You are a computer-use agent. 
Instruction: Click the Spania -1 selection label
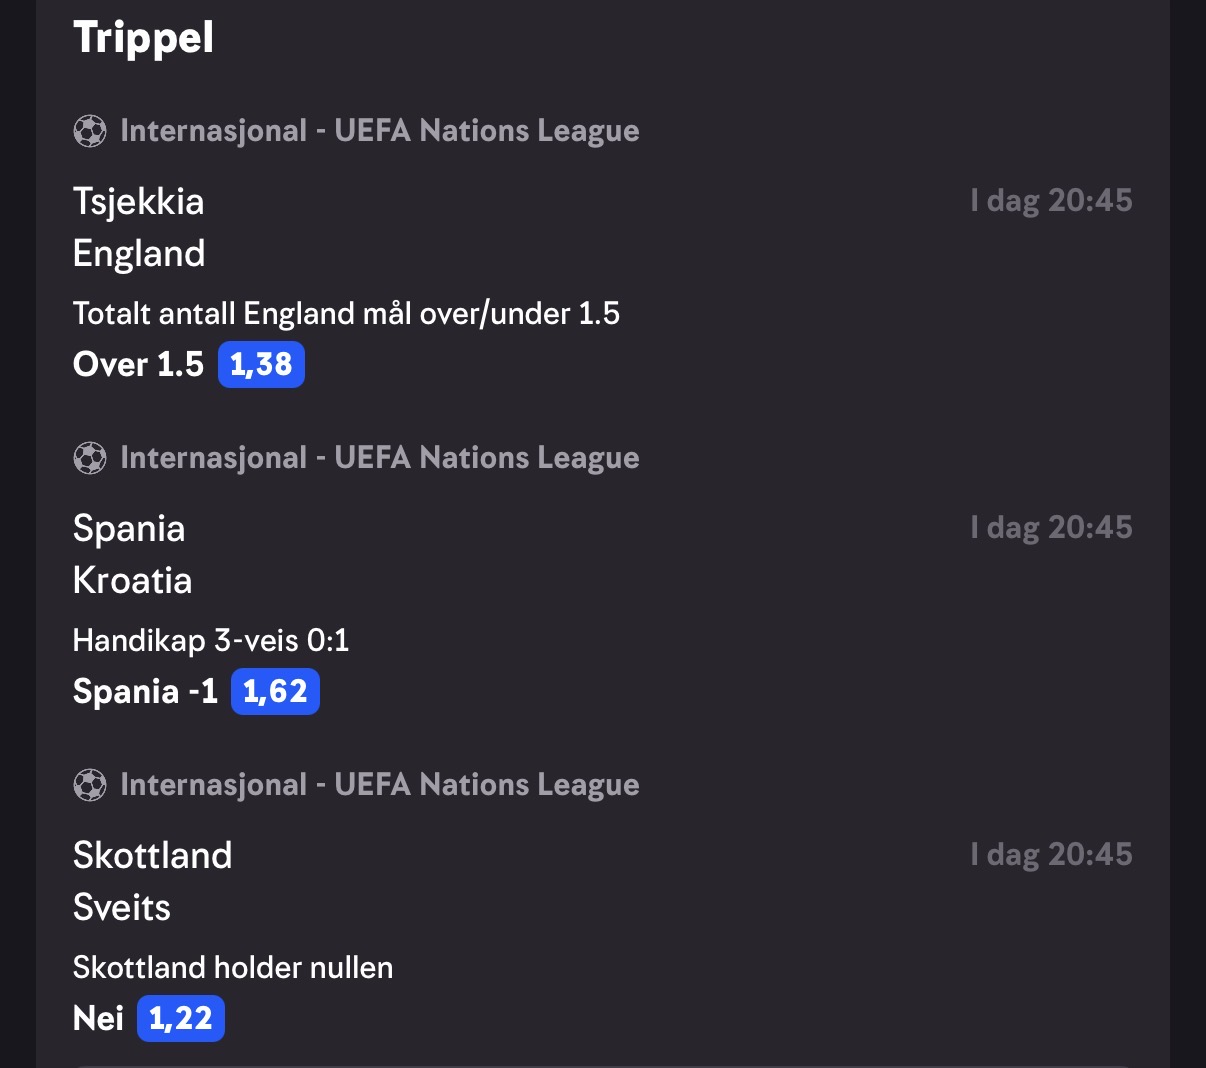(x=145, y=692)
